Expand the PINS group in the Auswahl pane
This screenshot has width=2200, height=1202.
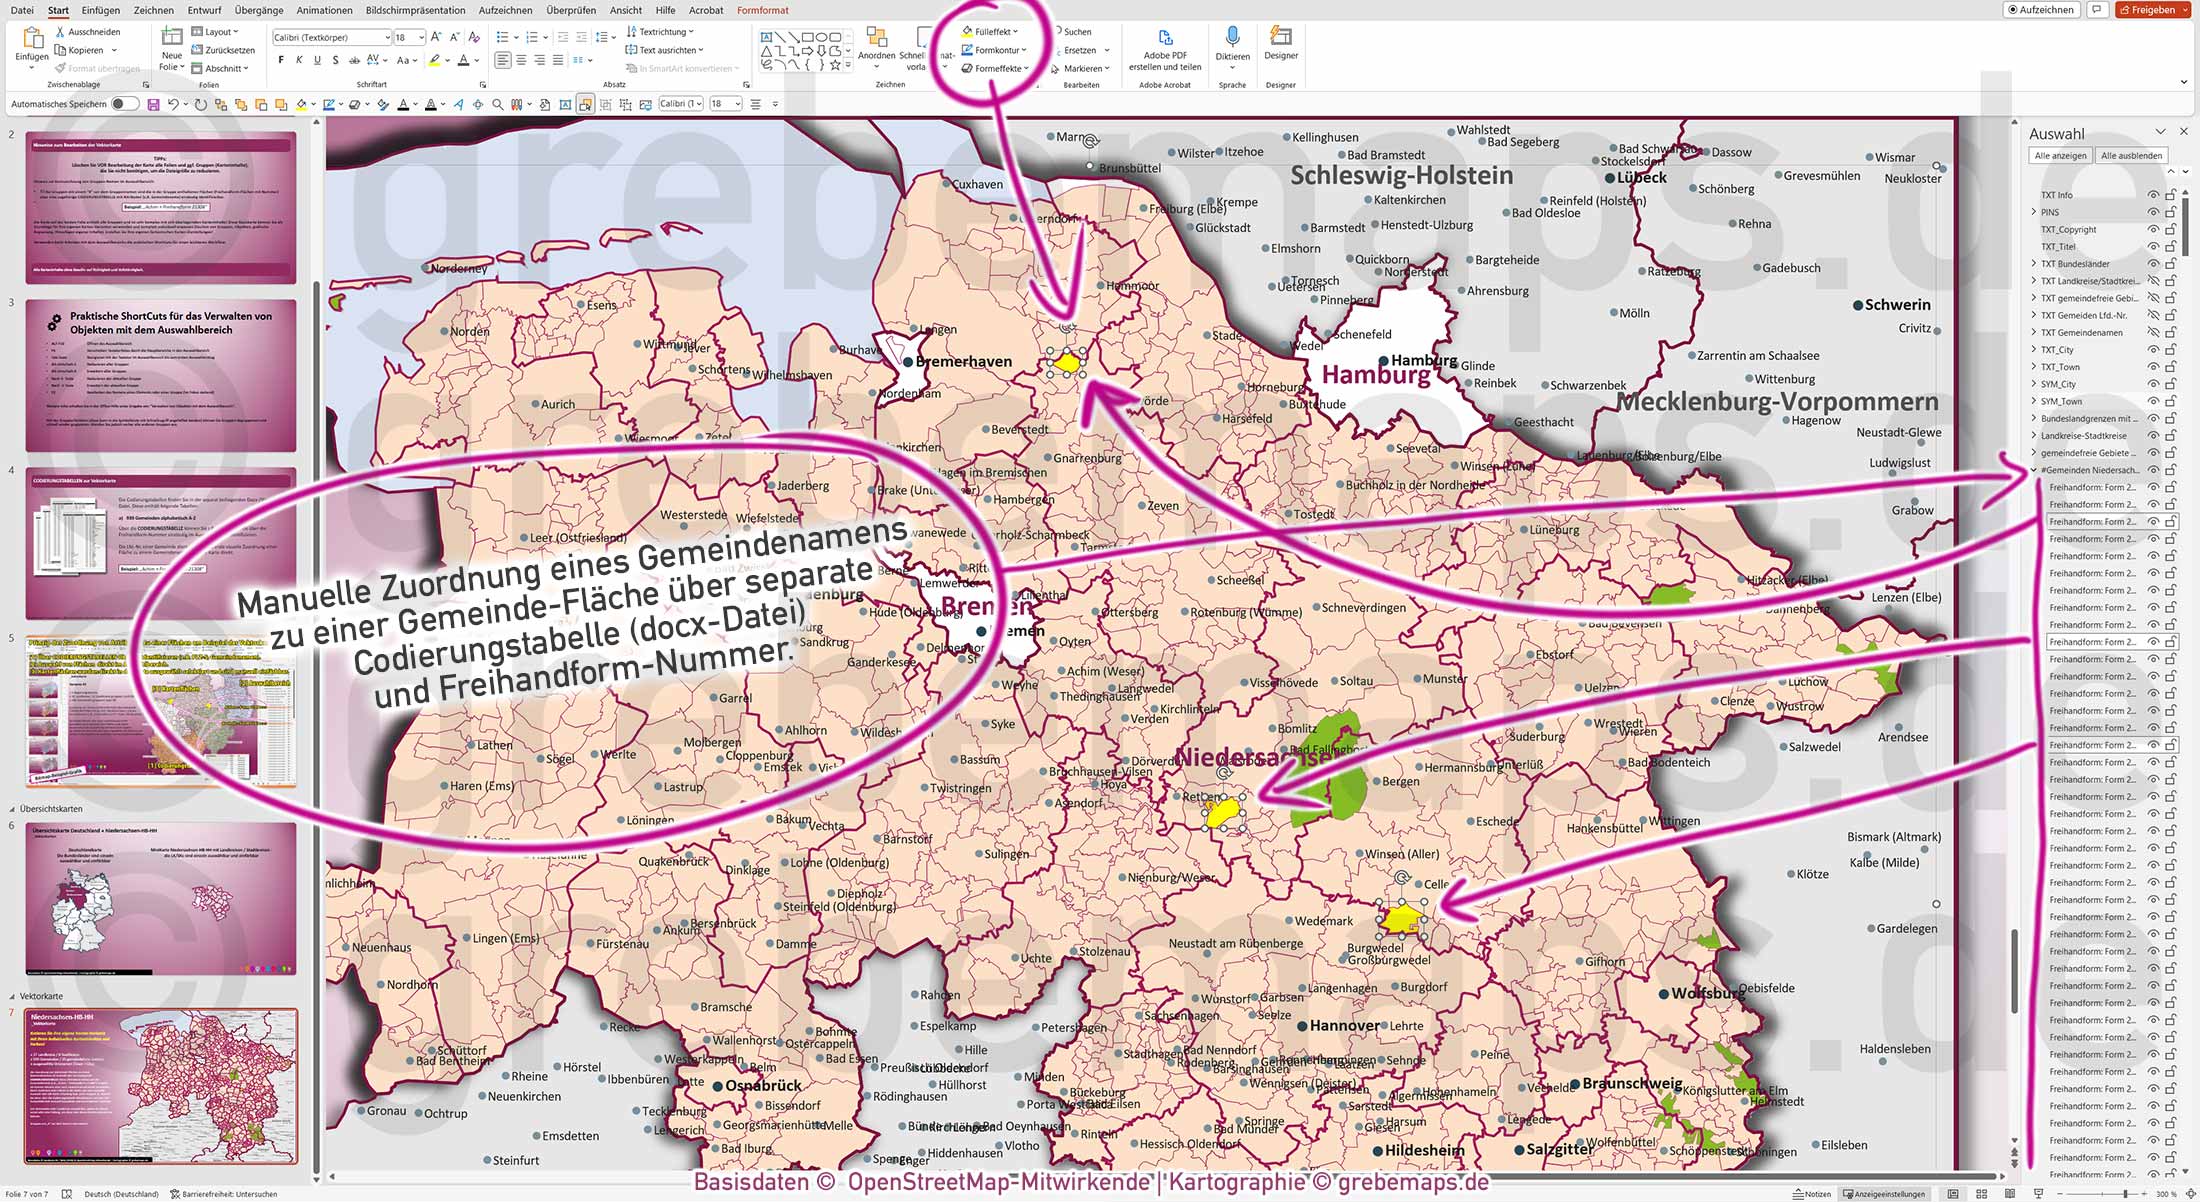[2035, 212]
